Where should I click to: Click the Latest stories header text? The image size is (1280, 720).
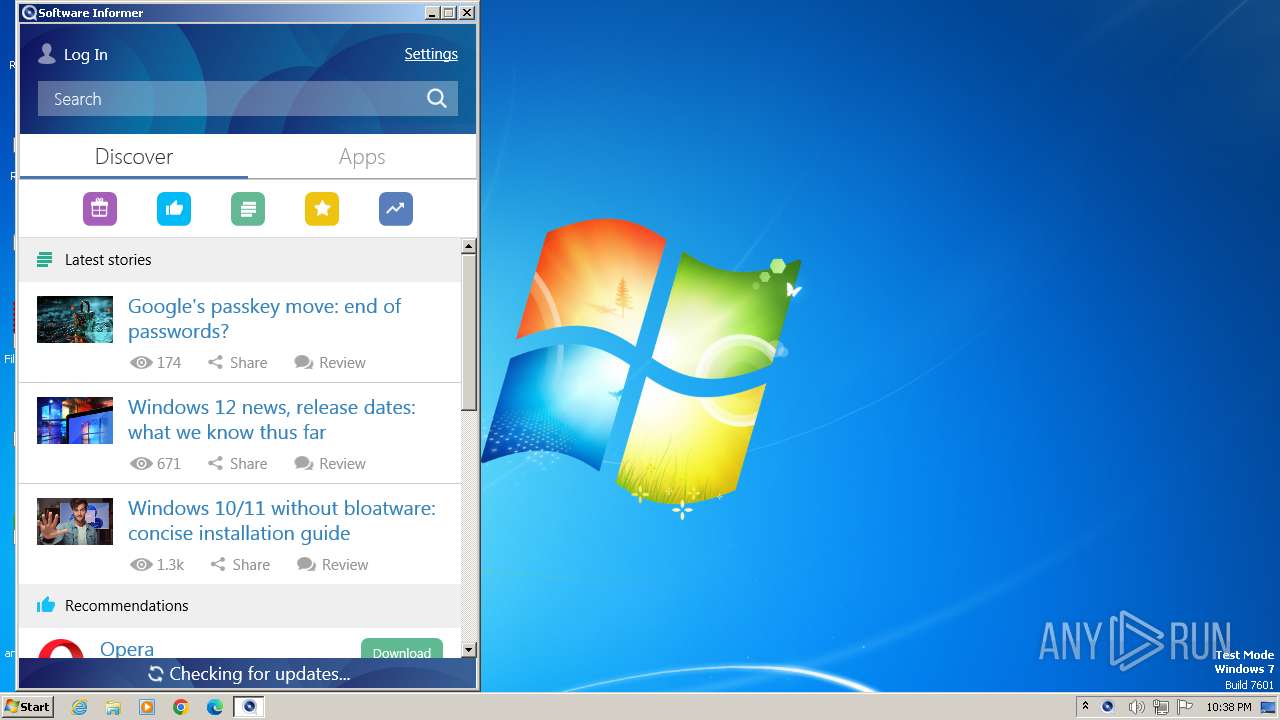[108, 260]
